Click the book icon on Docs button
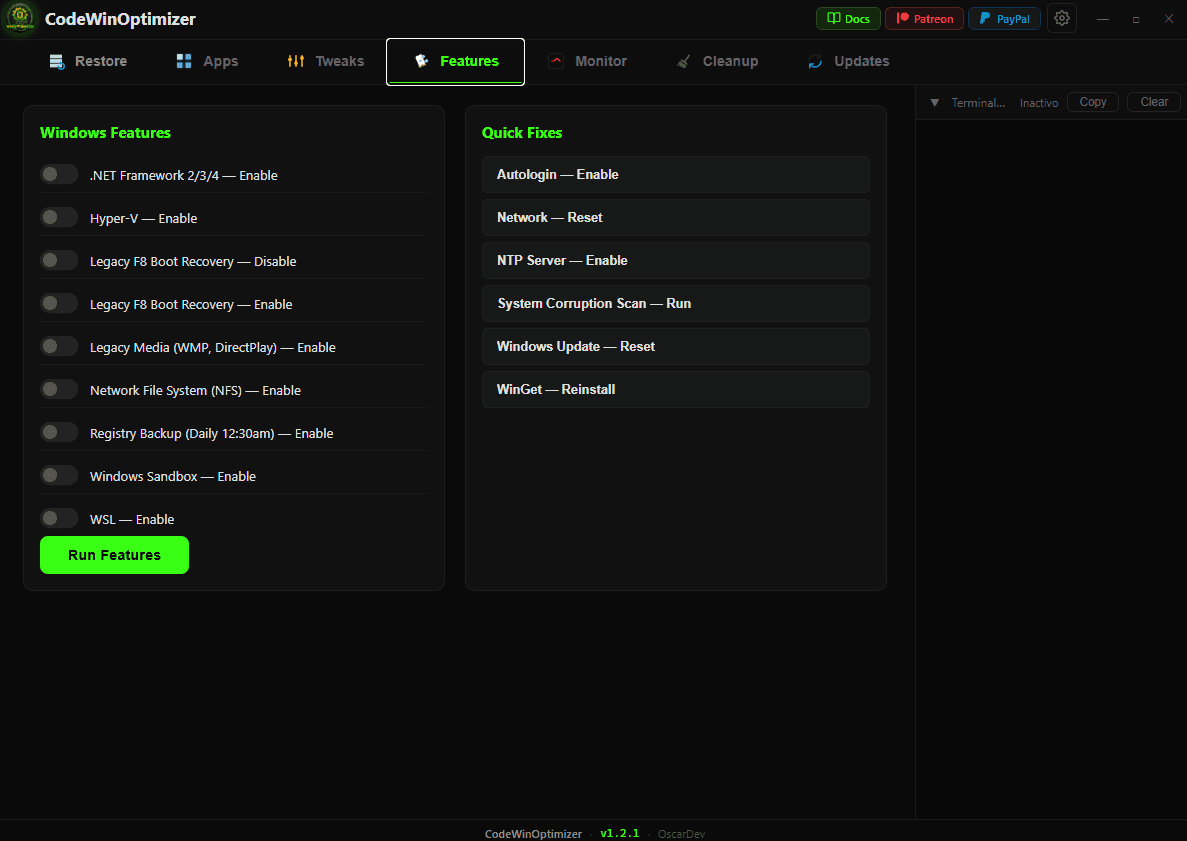The width and height of the screenshot is (1187, 841). coord(833,18)
